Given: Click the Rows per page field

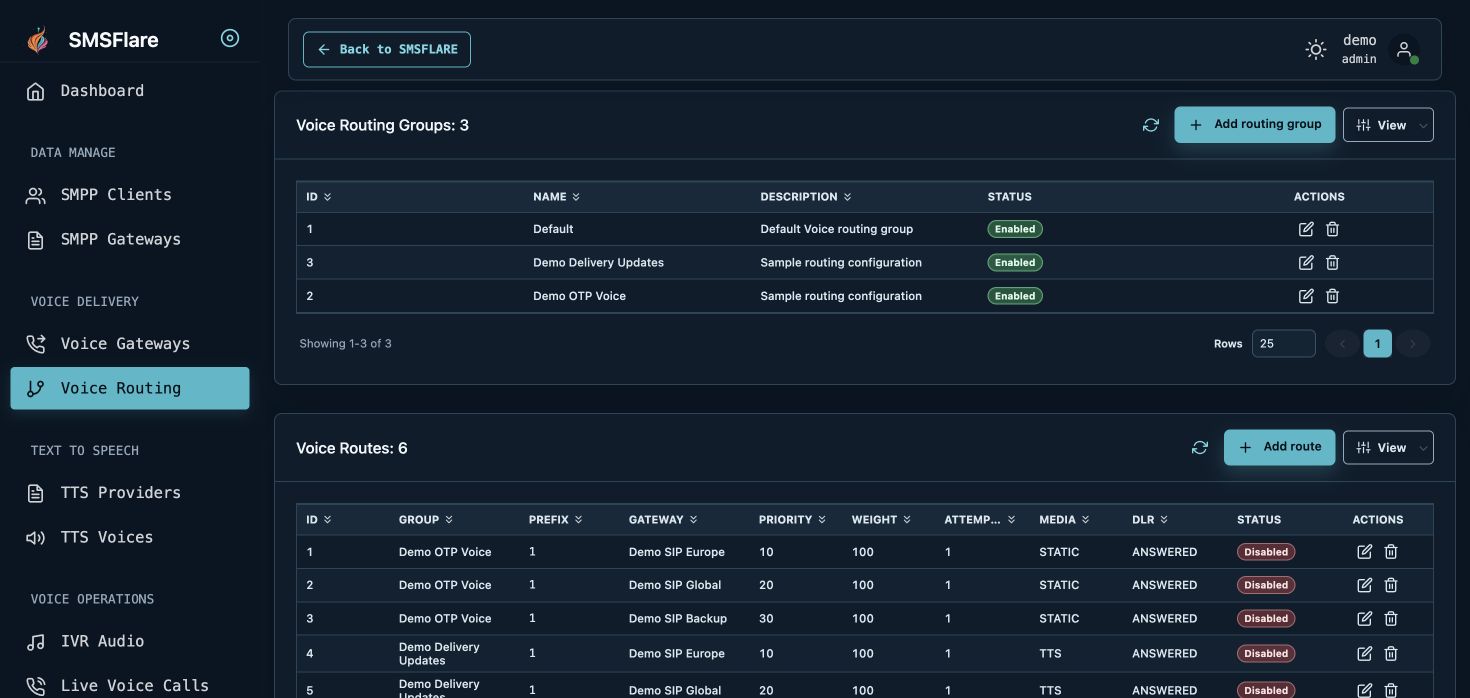Looking at the screenshot, I should 1284,344.
